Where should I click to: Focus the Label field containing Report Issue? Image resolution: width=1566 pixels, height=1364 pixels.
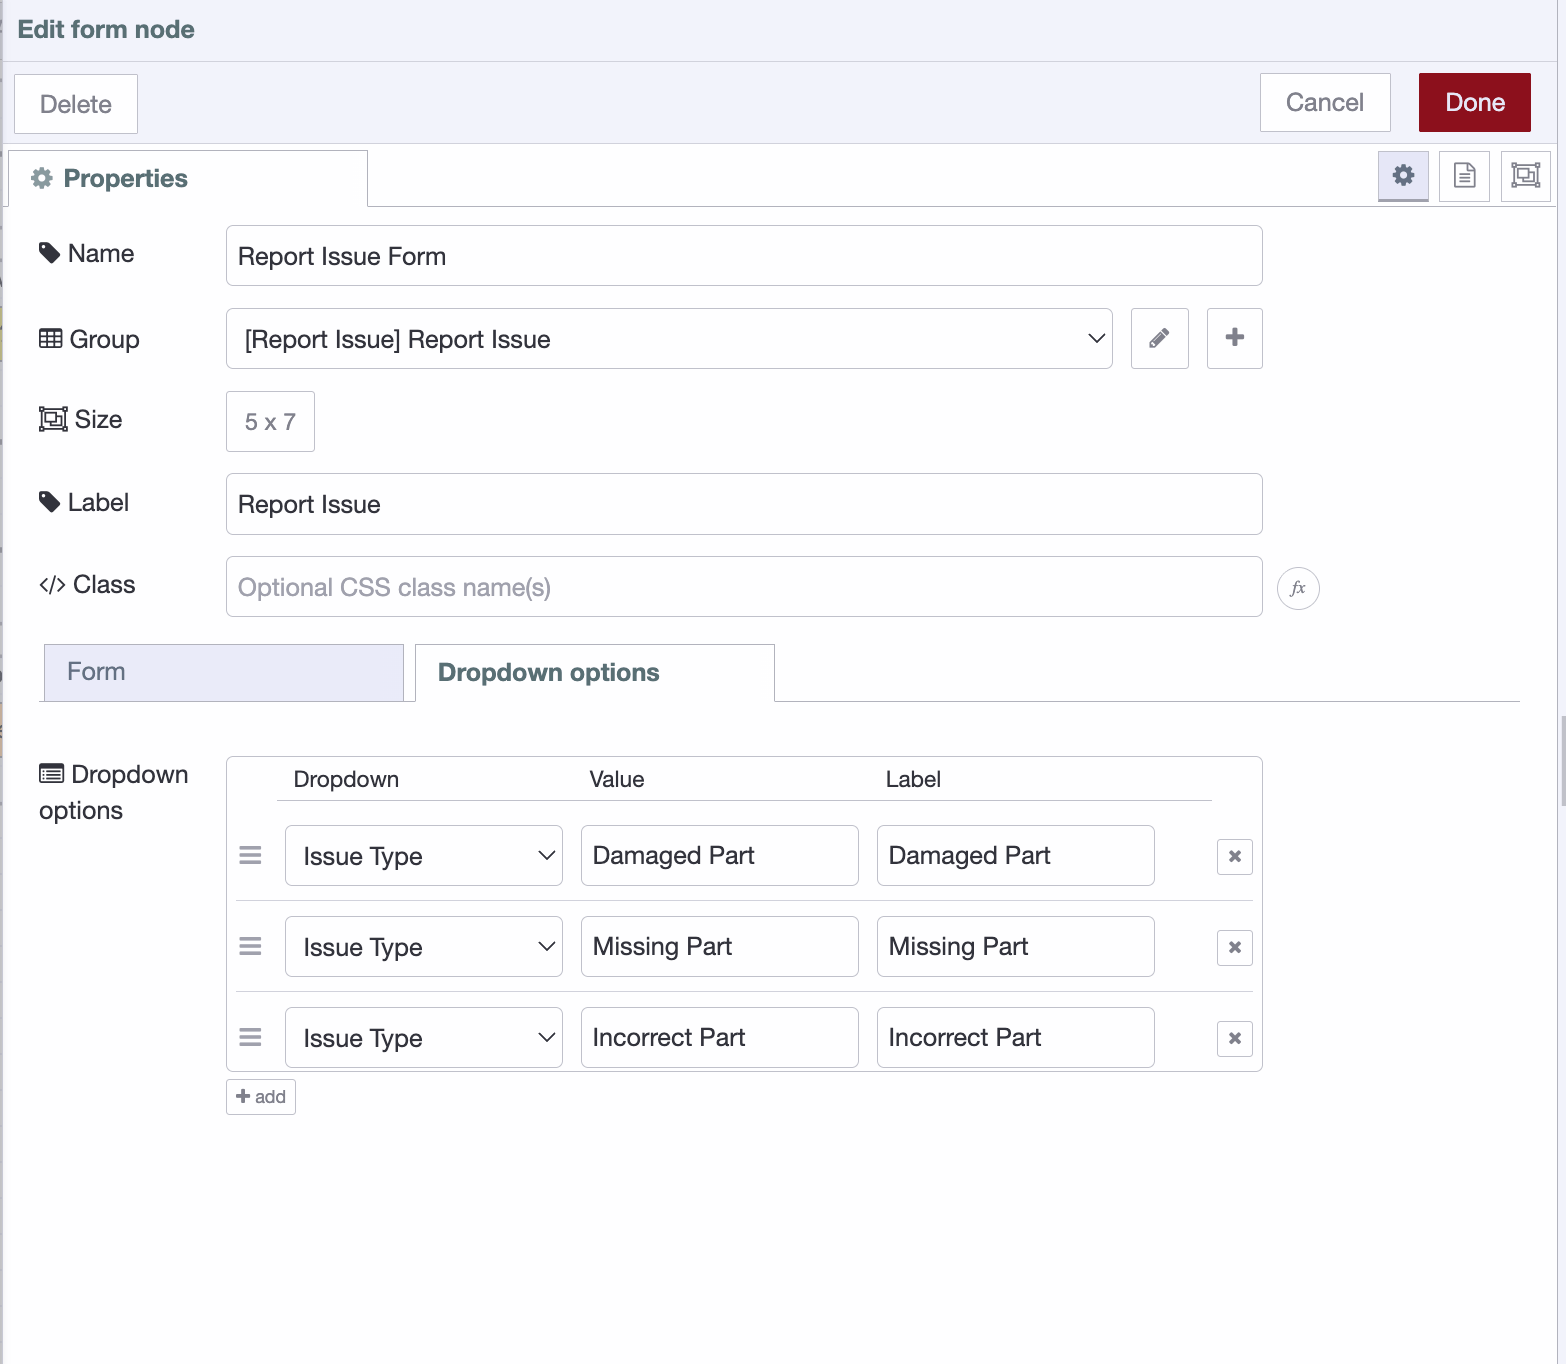point(744,504)
